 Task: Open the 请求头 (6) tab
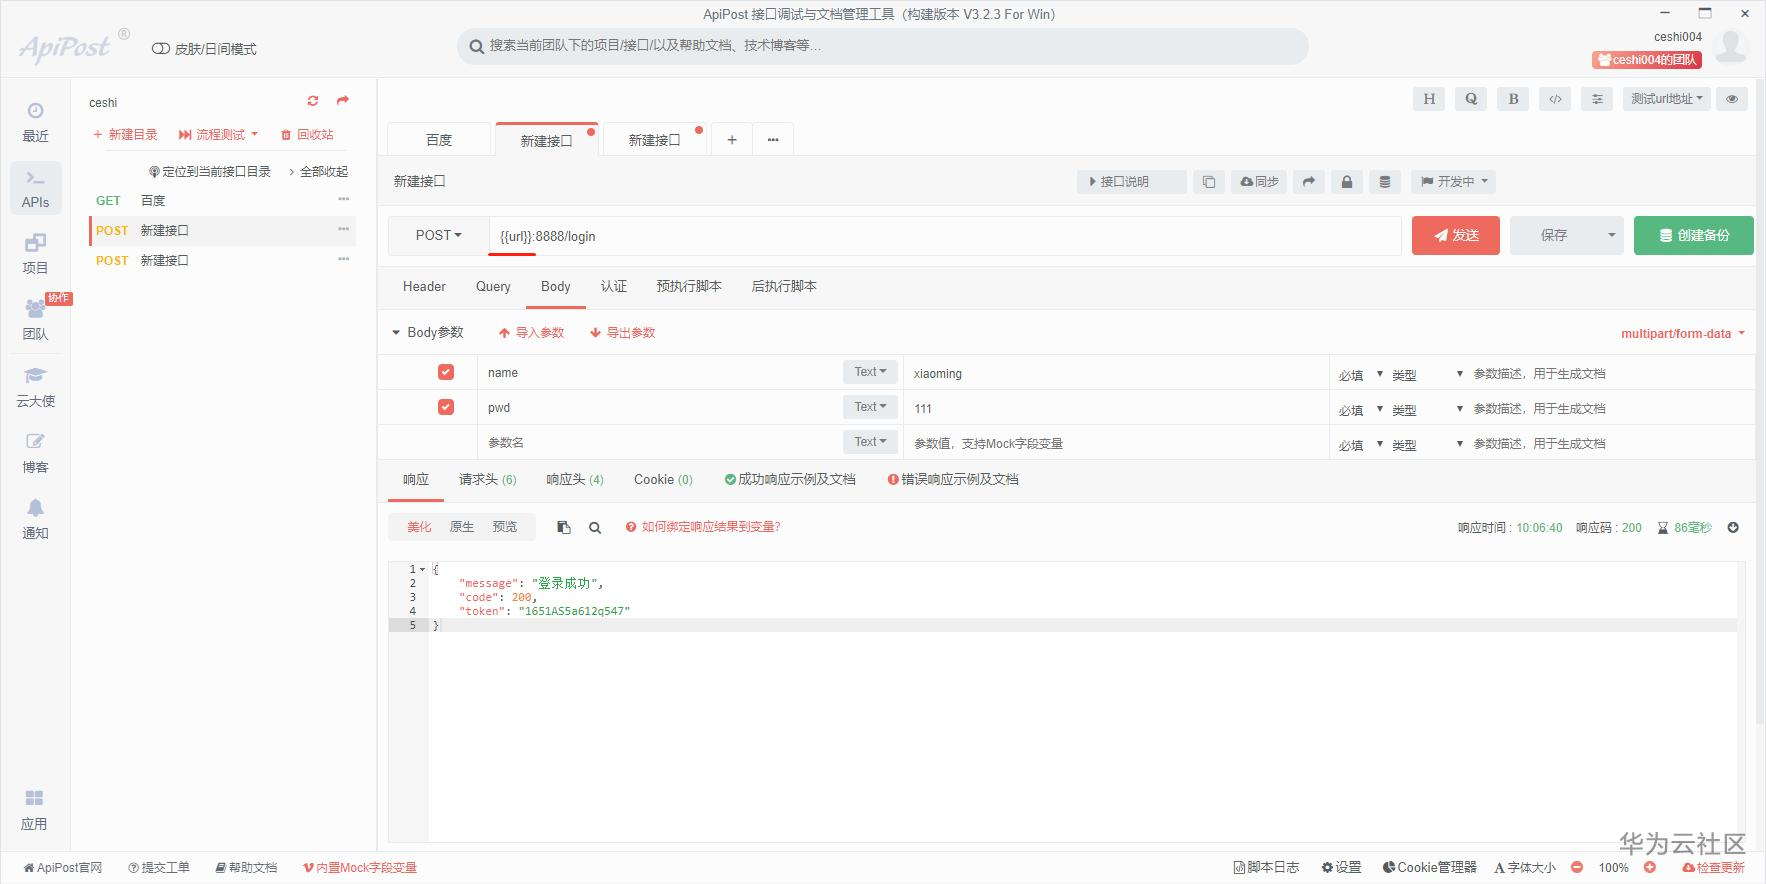pyautogui.click(x=488, y=480)
